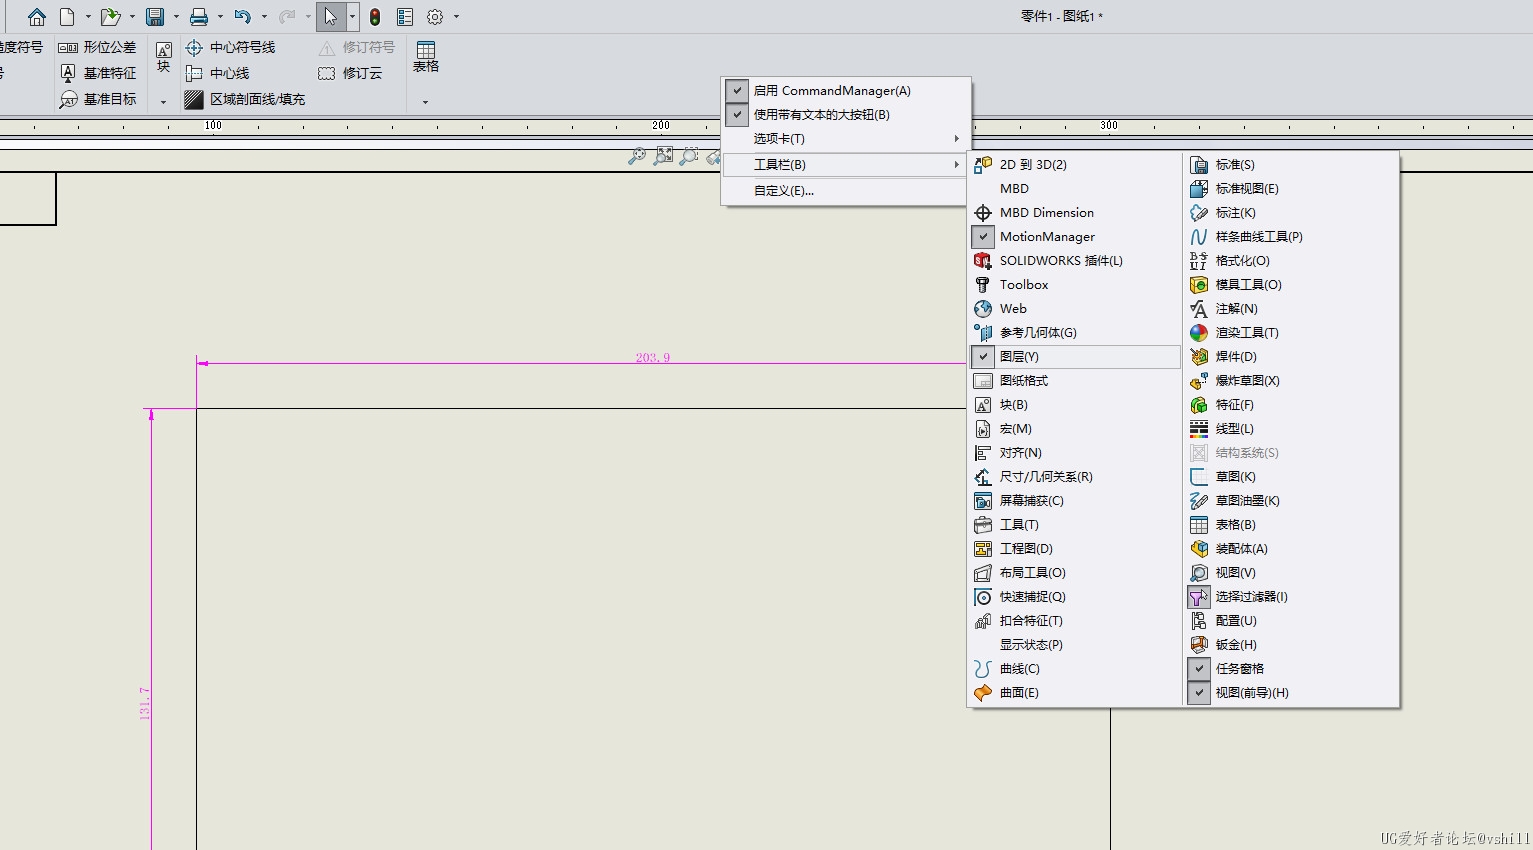Click the Undo icon
Viewport: 1533px width, 850px height.
pyautogui.click(x=242, y=17)
